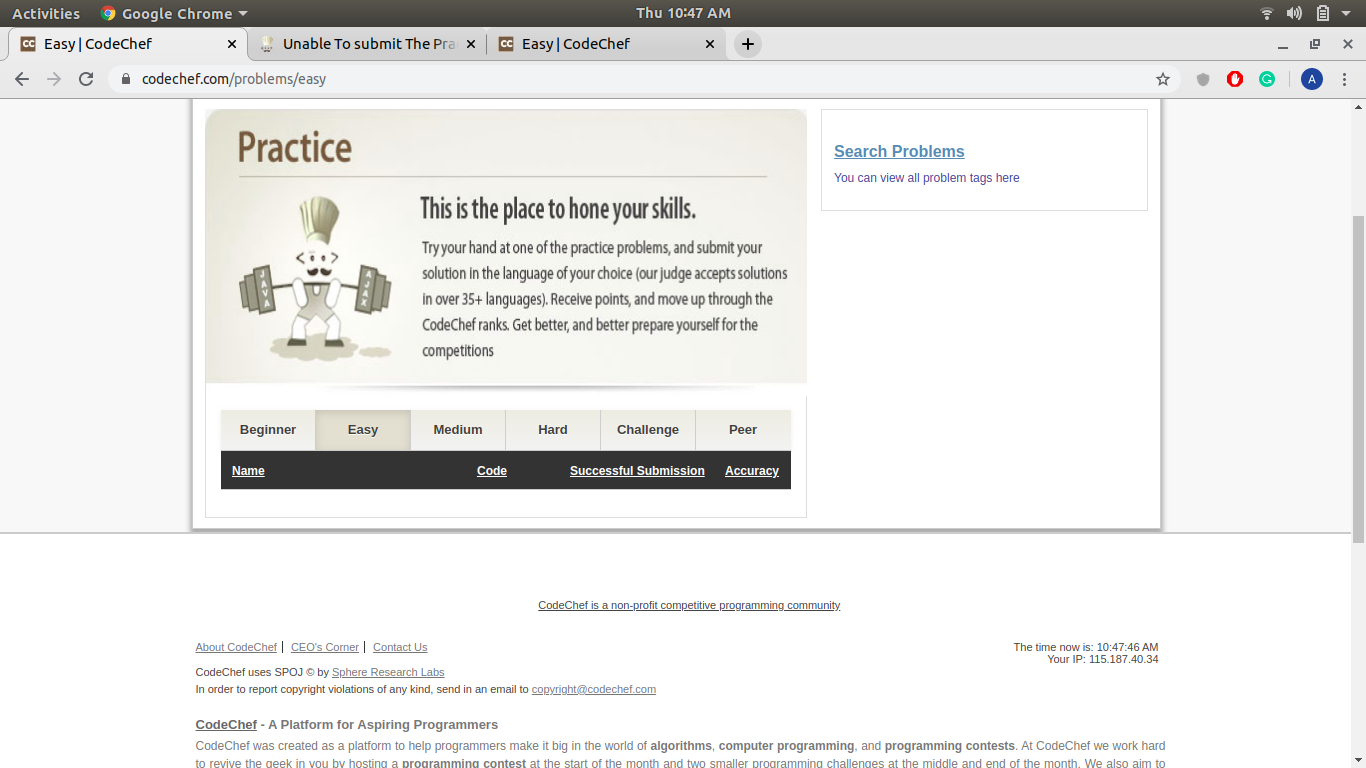
Task: Open the grey shield extension icon
Action: pos(1203,79)
